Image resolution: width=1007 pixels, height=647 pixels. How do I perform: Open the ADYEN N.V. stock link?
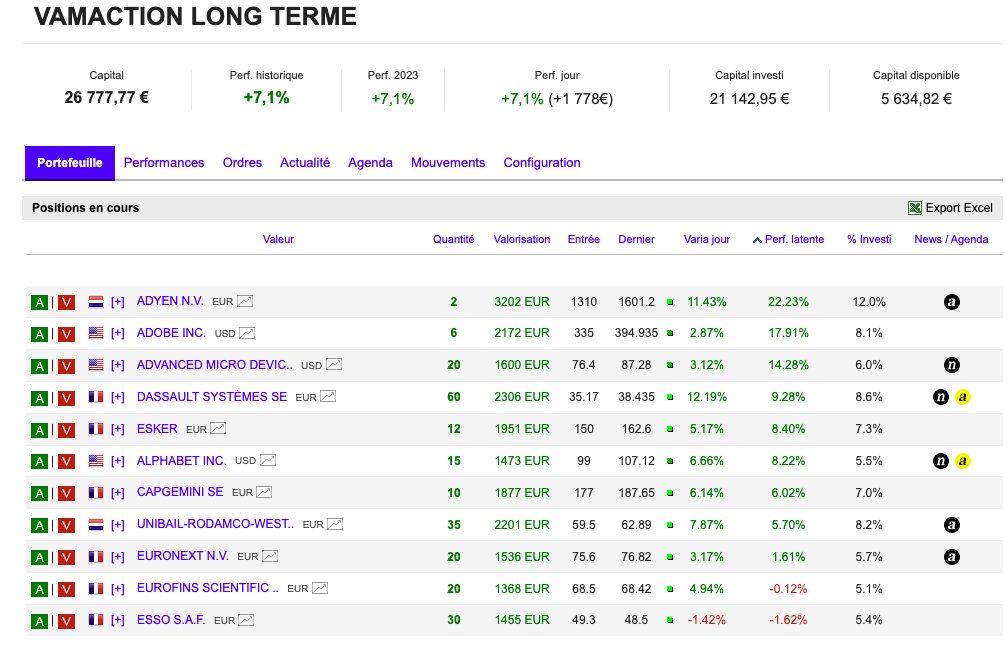coord(170,301)
